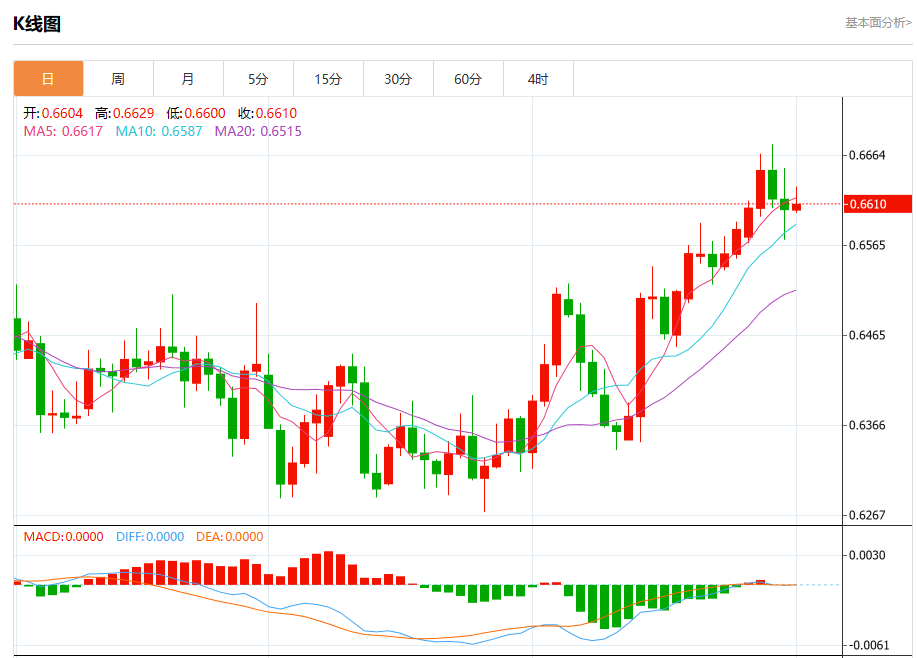This screenshot has height=658, width=917.
Task: Click the DIFF:0.0000 indicator label
Action: (150, 536)
